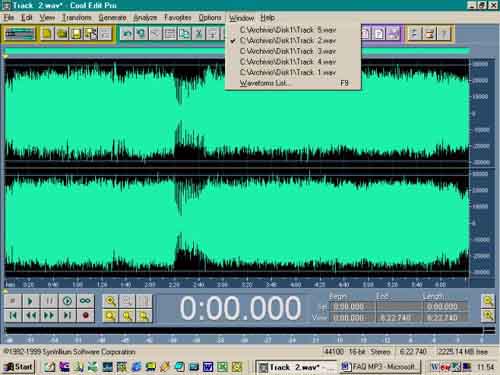This screenshot has width=500, height=375.
Task: Click the Zoom to Selection magnifier icon
Action: [110, 315]
